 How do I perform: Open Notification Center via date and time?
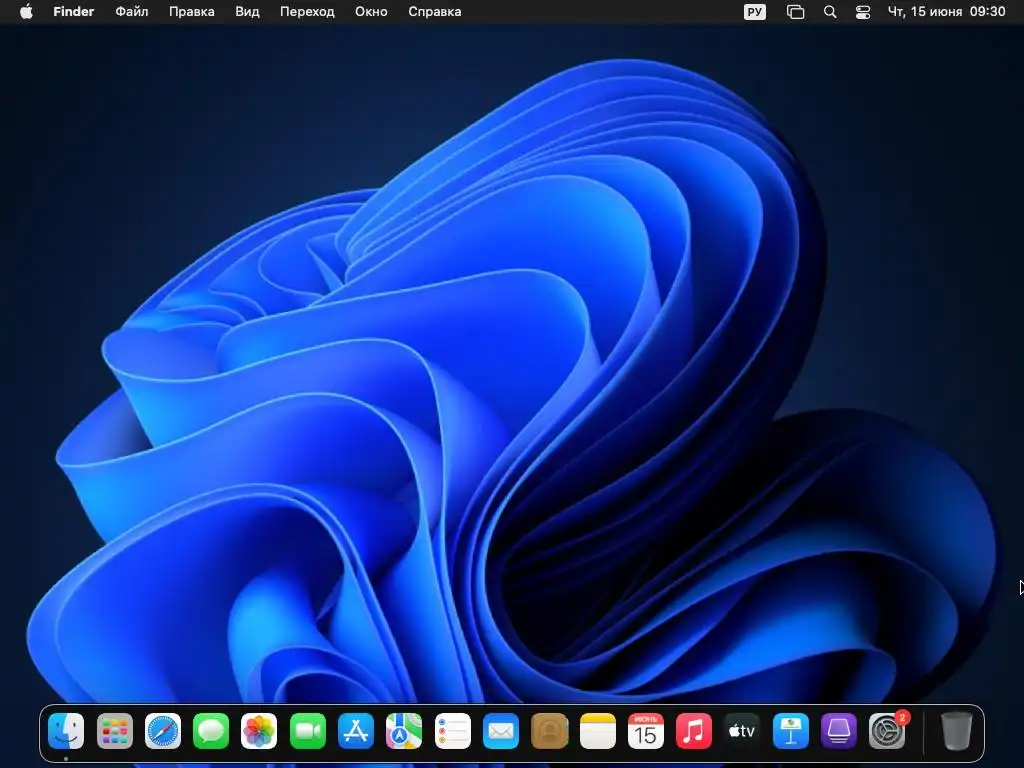tap(946, 12)
